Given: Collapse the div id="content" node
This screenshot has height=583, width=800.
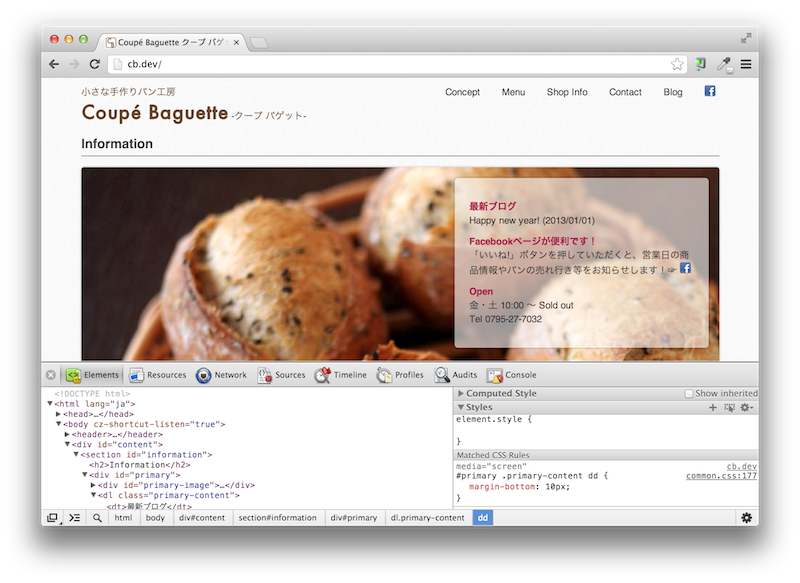Looking at the screenshot, I should 67,444.
